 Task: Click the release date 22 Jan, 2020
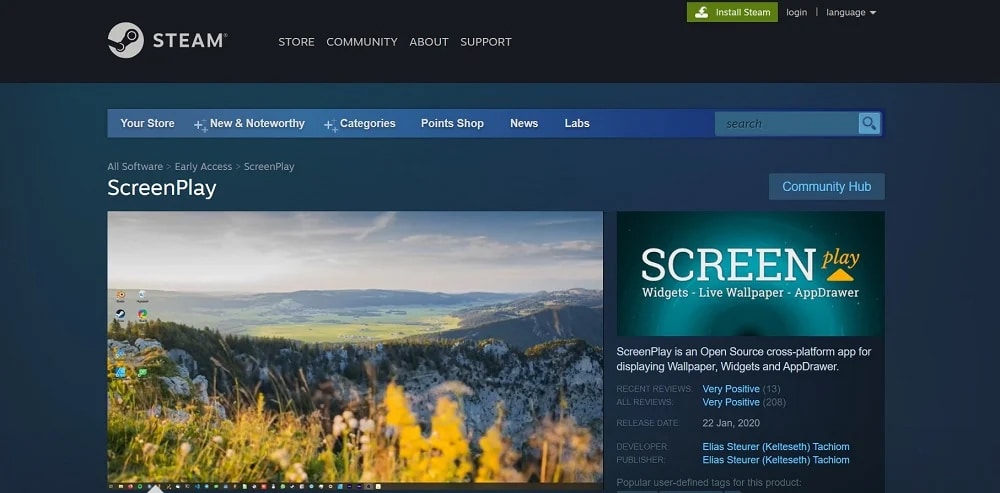pos(731,423)
